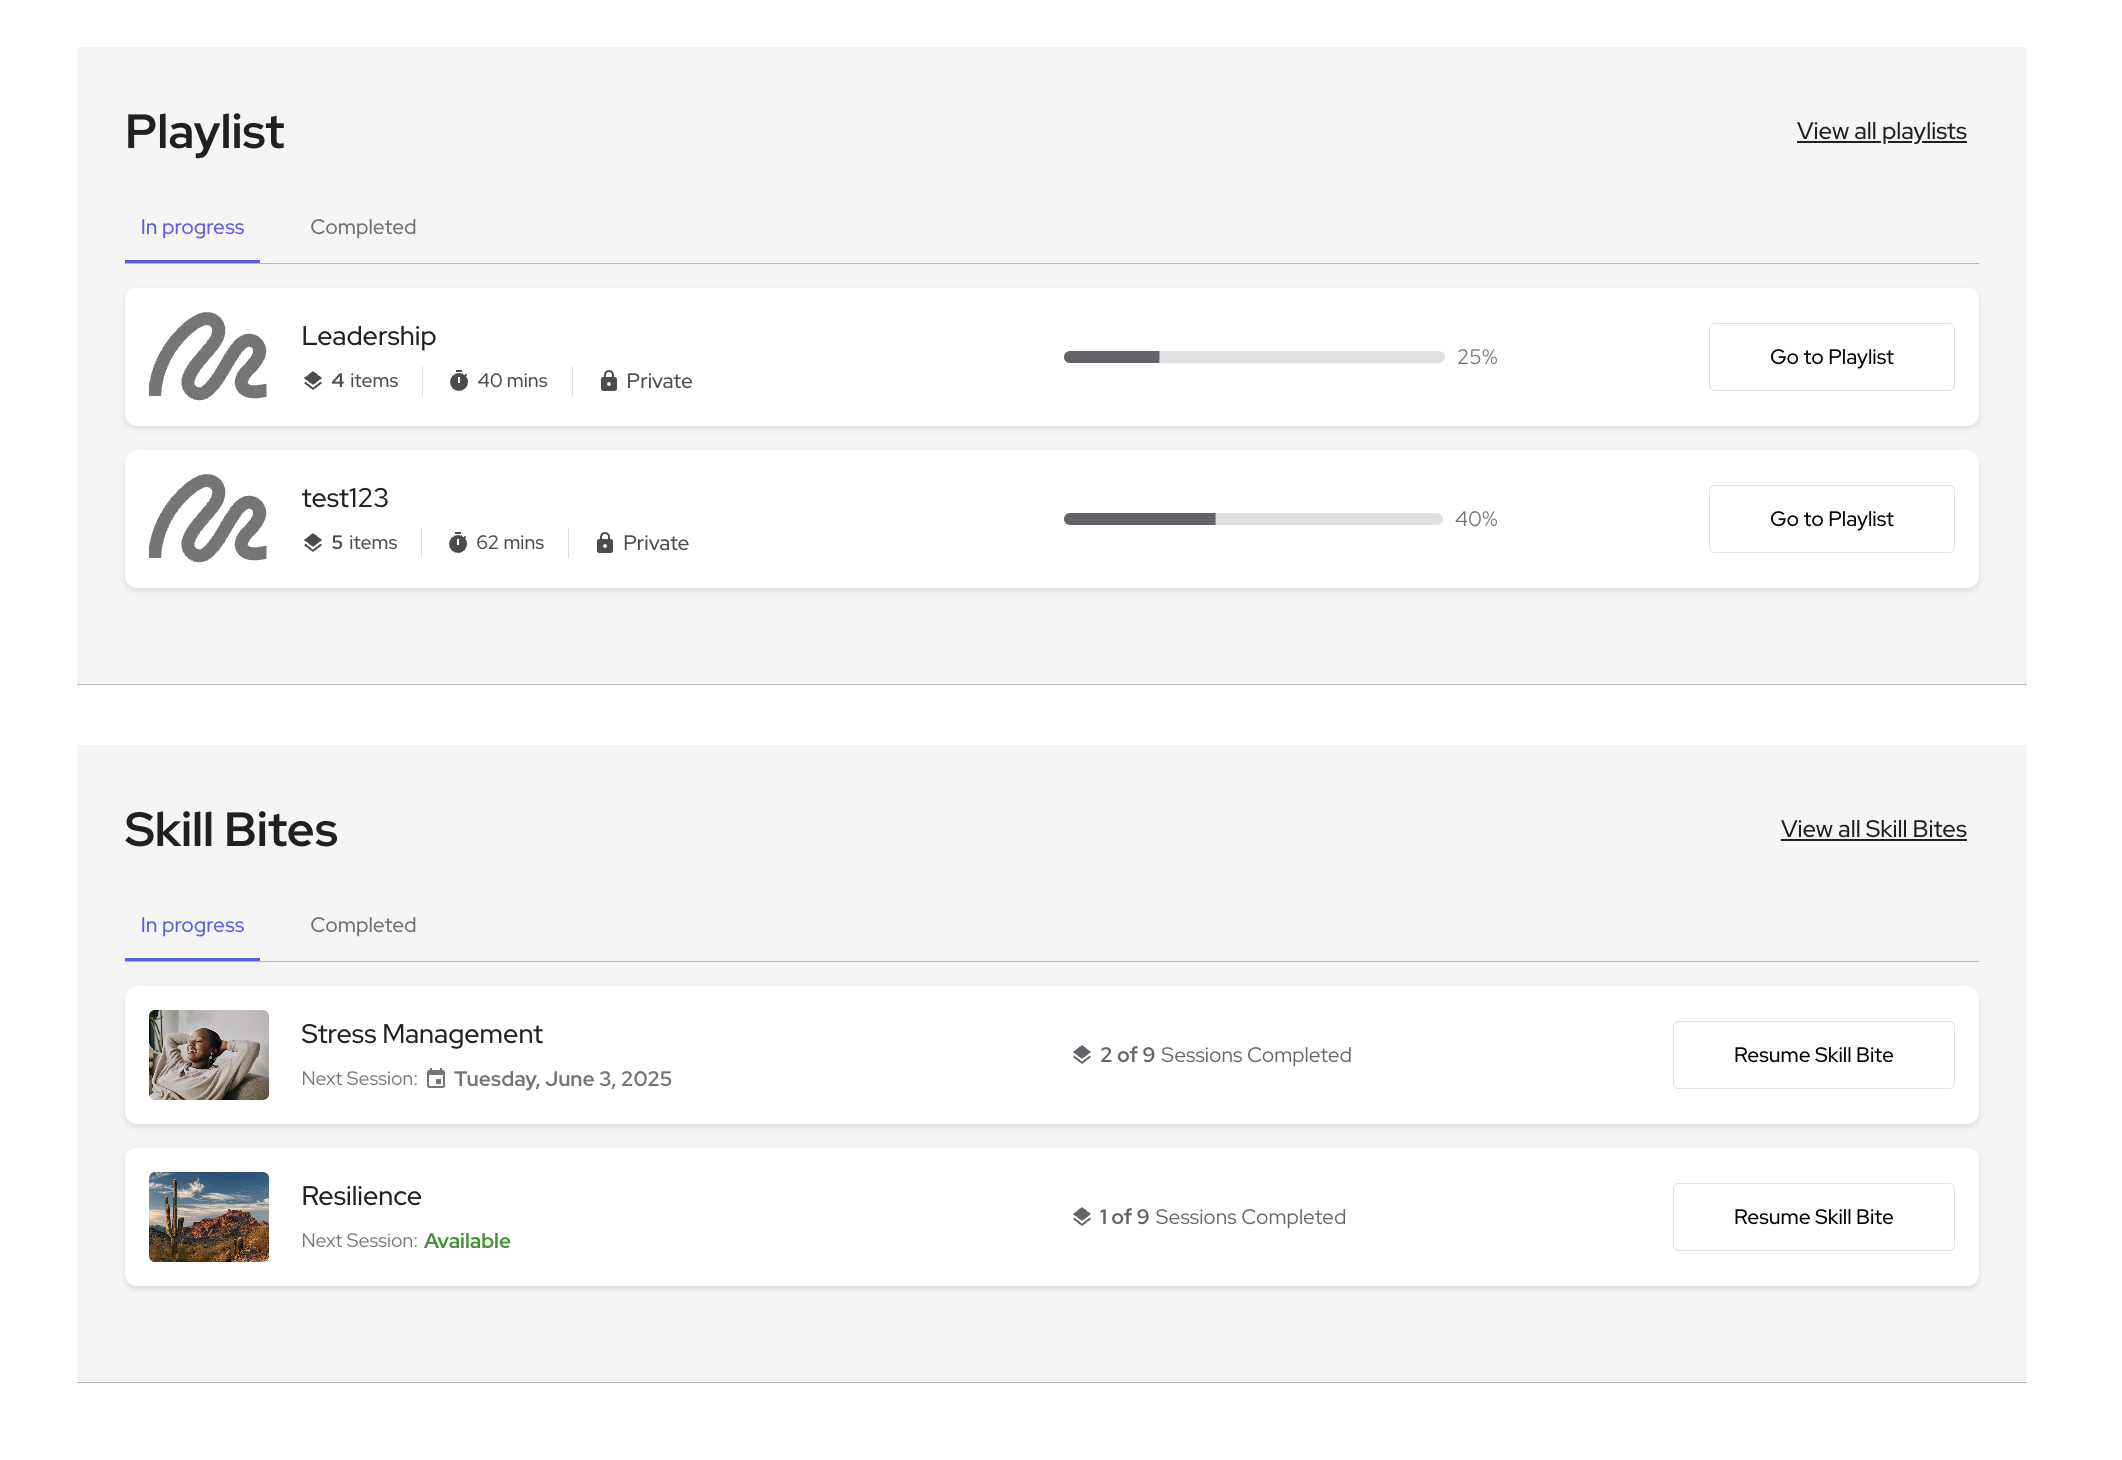Click the 40% progress bar on test123
Viewport: 2122px width, 1460px height.
(x=1253, y=518)
